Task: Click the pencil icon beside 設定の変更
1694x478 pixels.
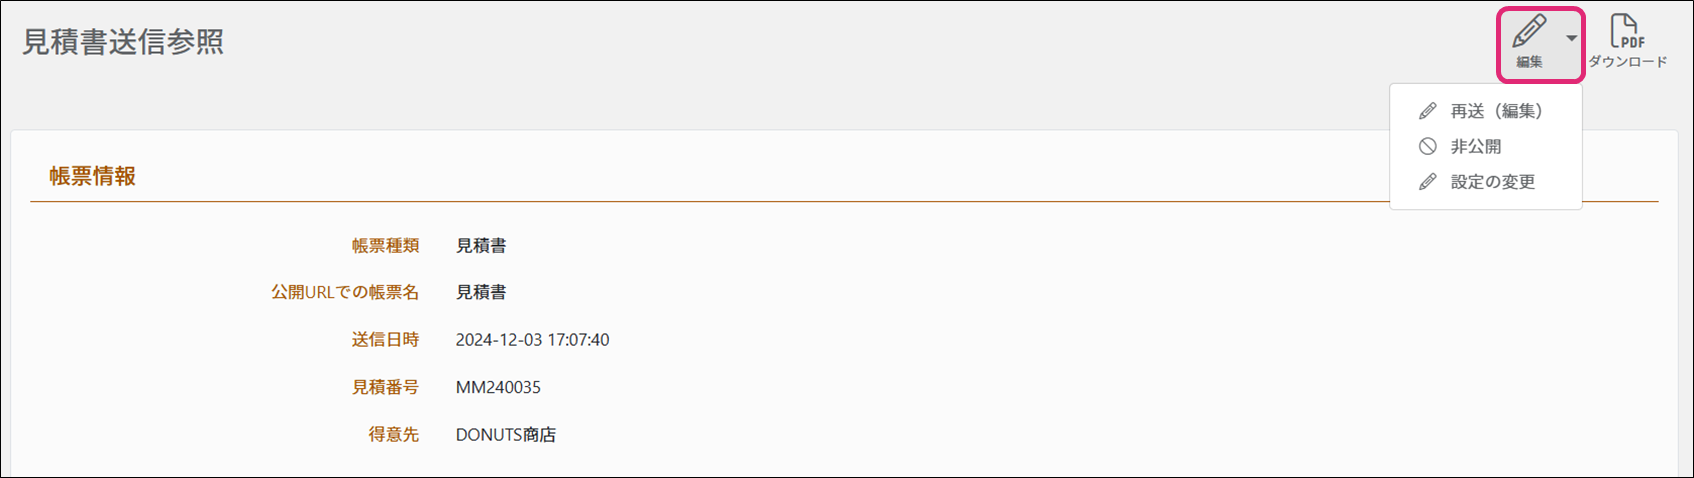Action: 1428,182
